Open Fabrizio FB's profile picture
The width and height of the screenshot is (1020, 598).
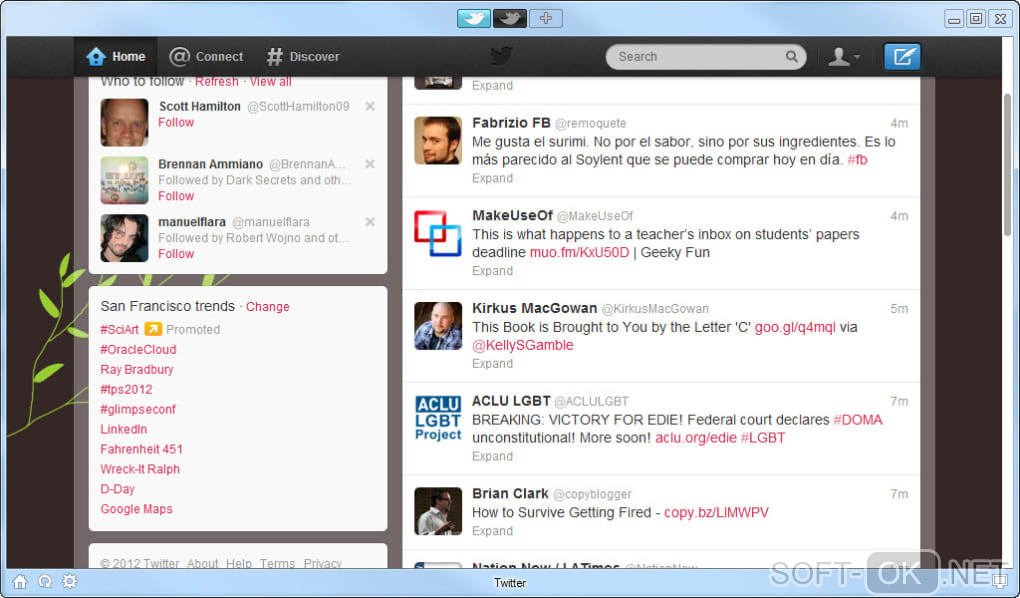(x=438, y=140)
